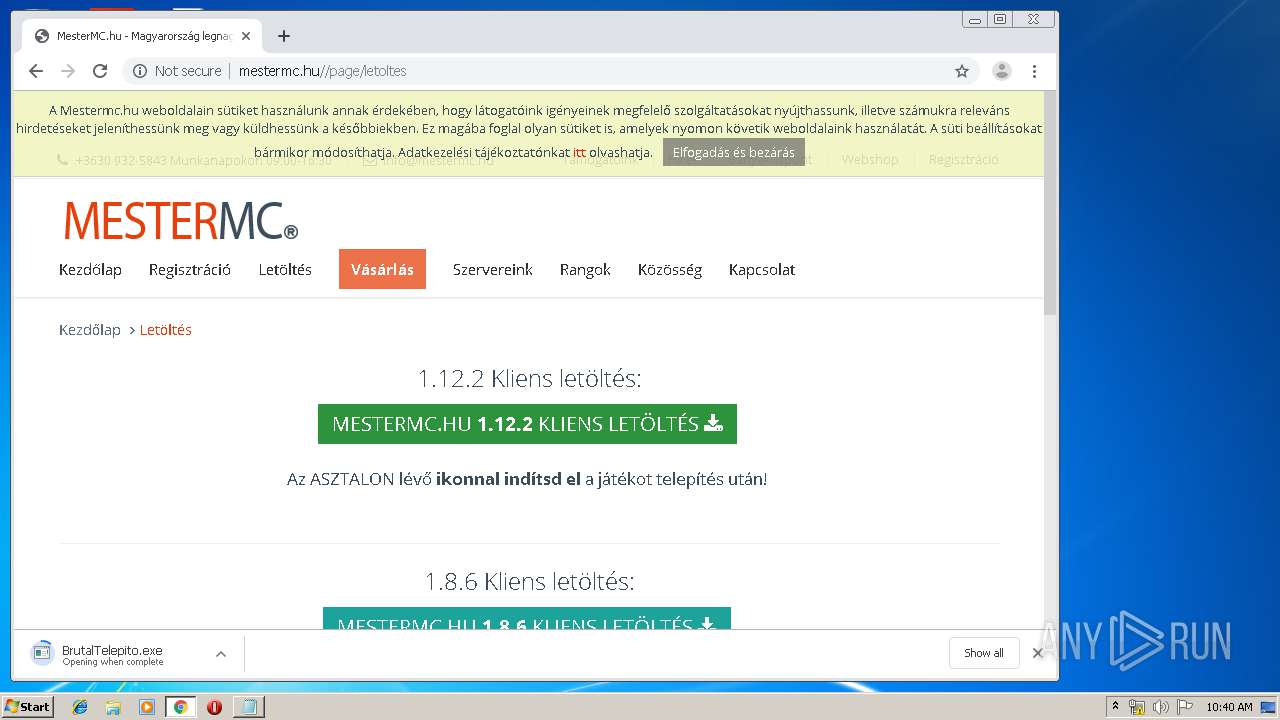Click the volume speaker tray icon
This screenshot has height=720, width=1280.
[1161, 707]
